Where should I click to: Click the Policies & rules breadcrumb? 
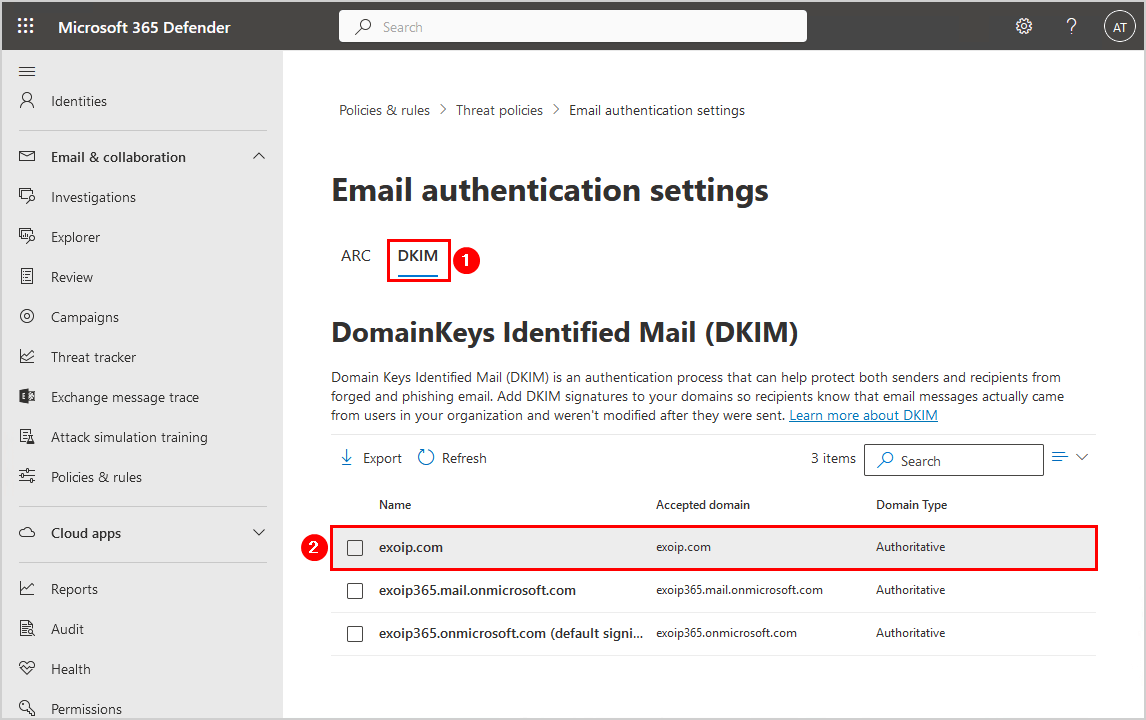point(384,110)
